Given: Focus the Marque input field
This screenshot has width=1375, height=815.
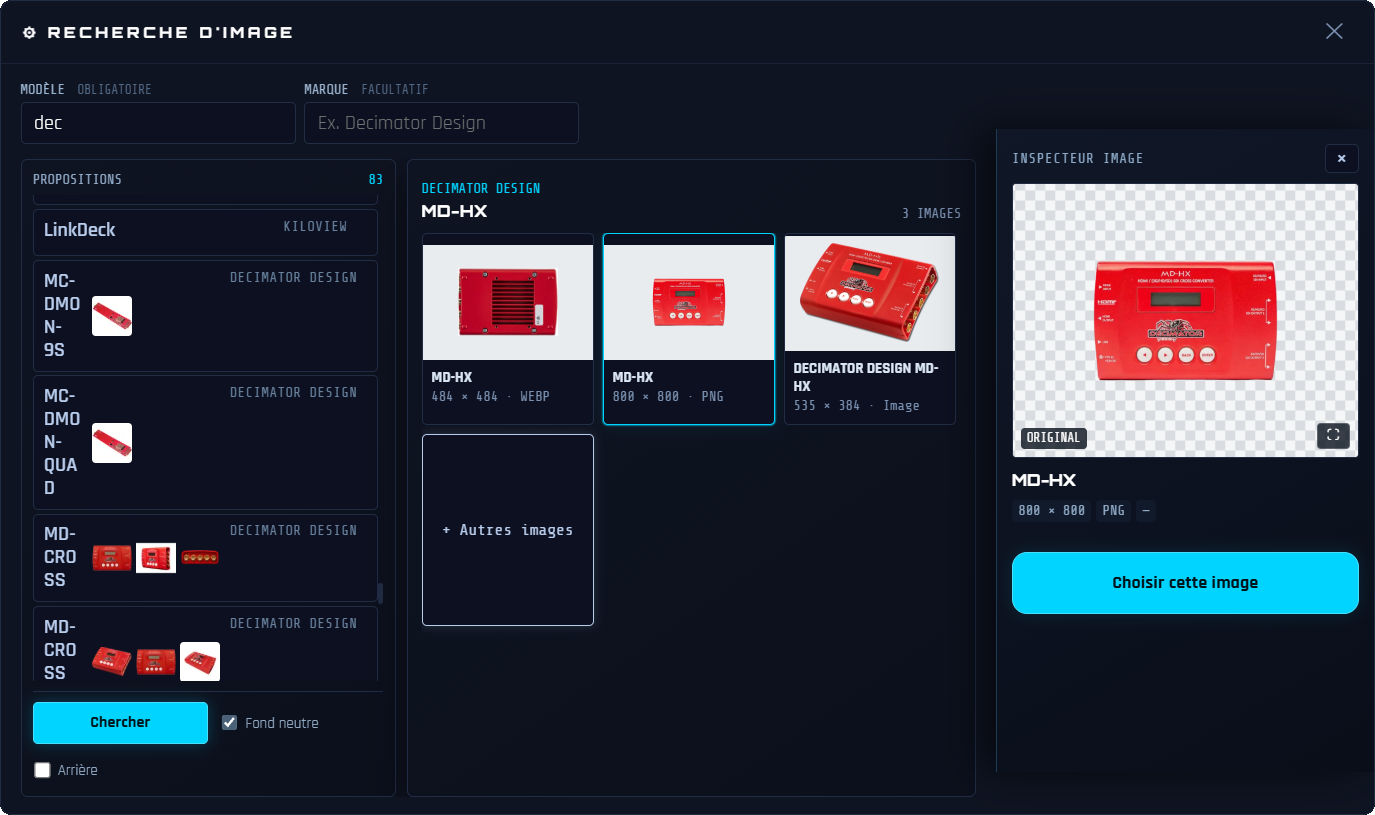Looking at the screenshot, I should click(x=441, y=123).
